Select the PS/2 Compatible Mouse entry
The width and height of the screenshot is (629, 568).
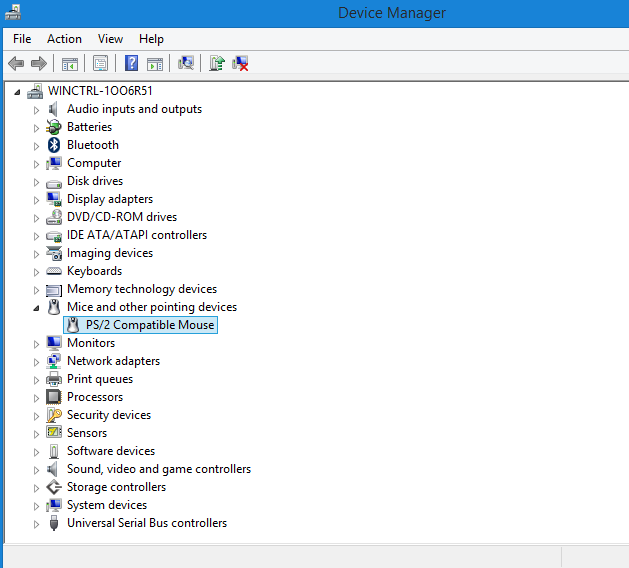pos(140,325)
